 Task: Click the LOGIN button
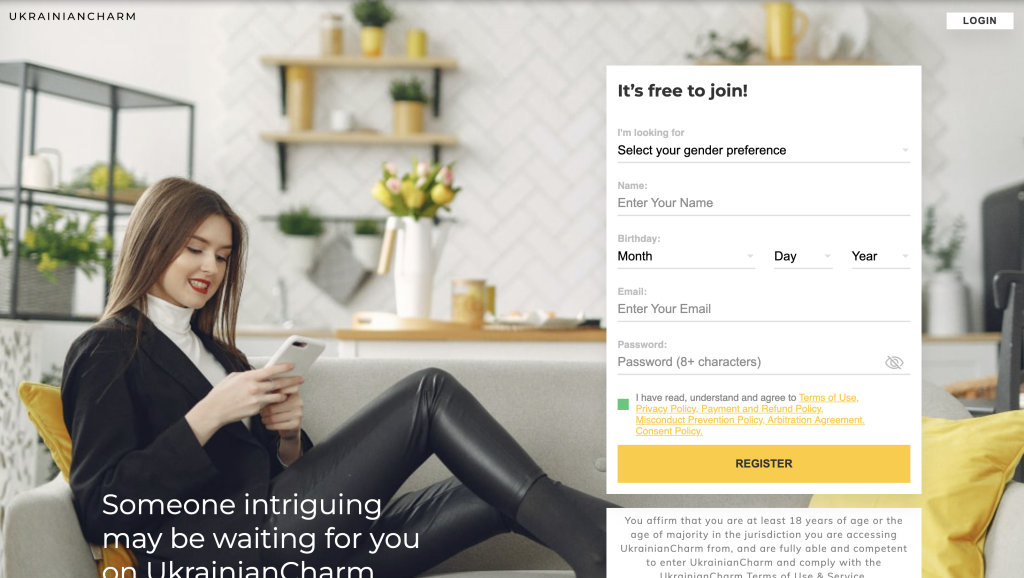[x=980, y=21]
